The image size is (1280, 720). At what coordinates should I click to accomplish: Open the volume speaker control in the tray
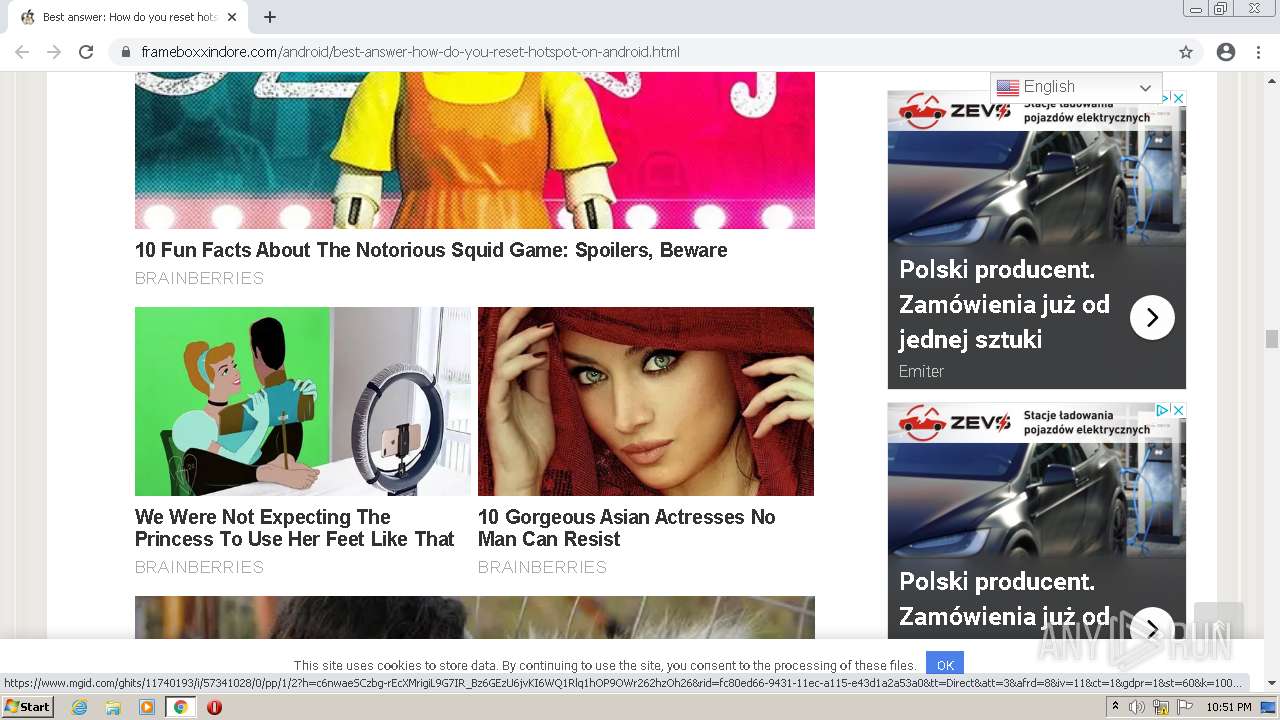[x=1137, y=707]
